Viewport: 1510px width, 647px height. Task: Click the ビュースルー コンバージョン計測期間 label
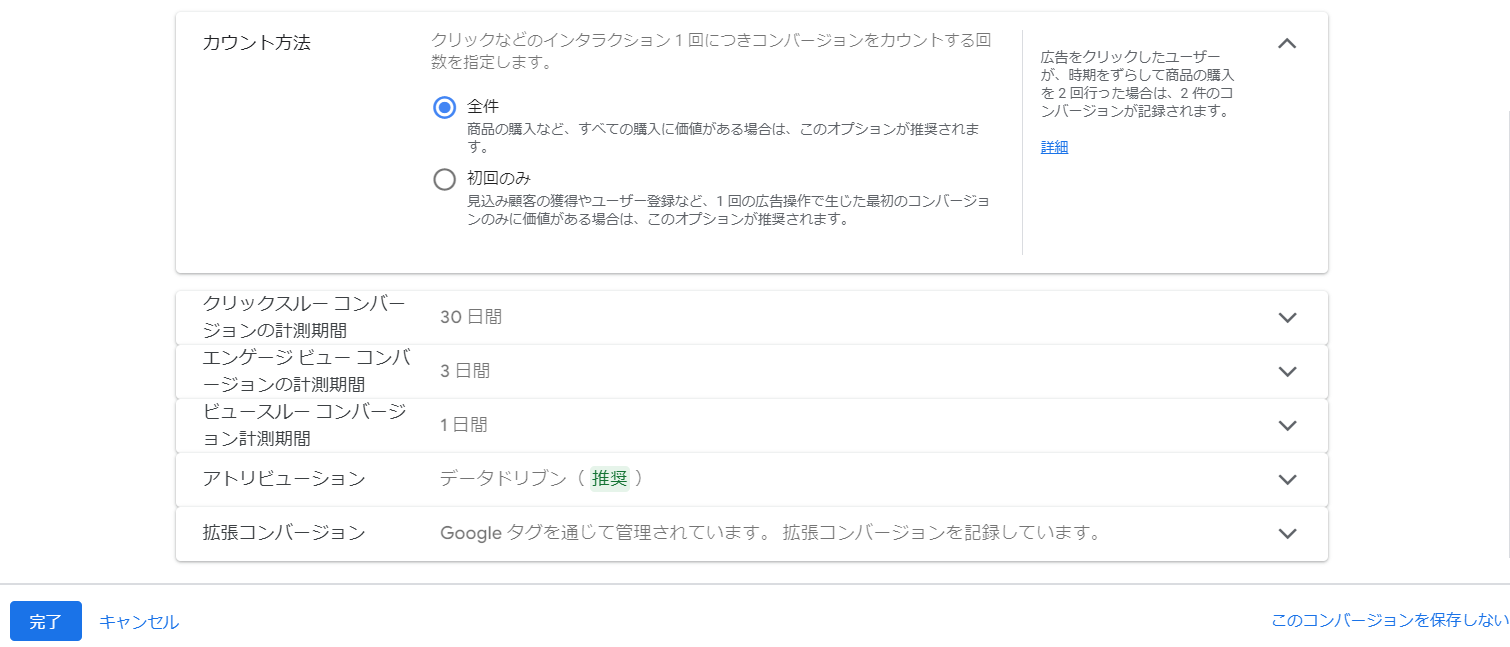pyautogui.click(x=304, y=425)
